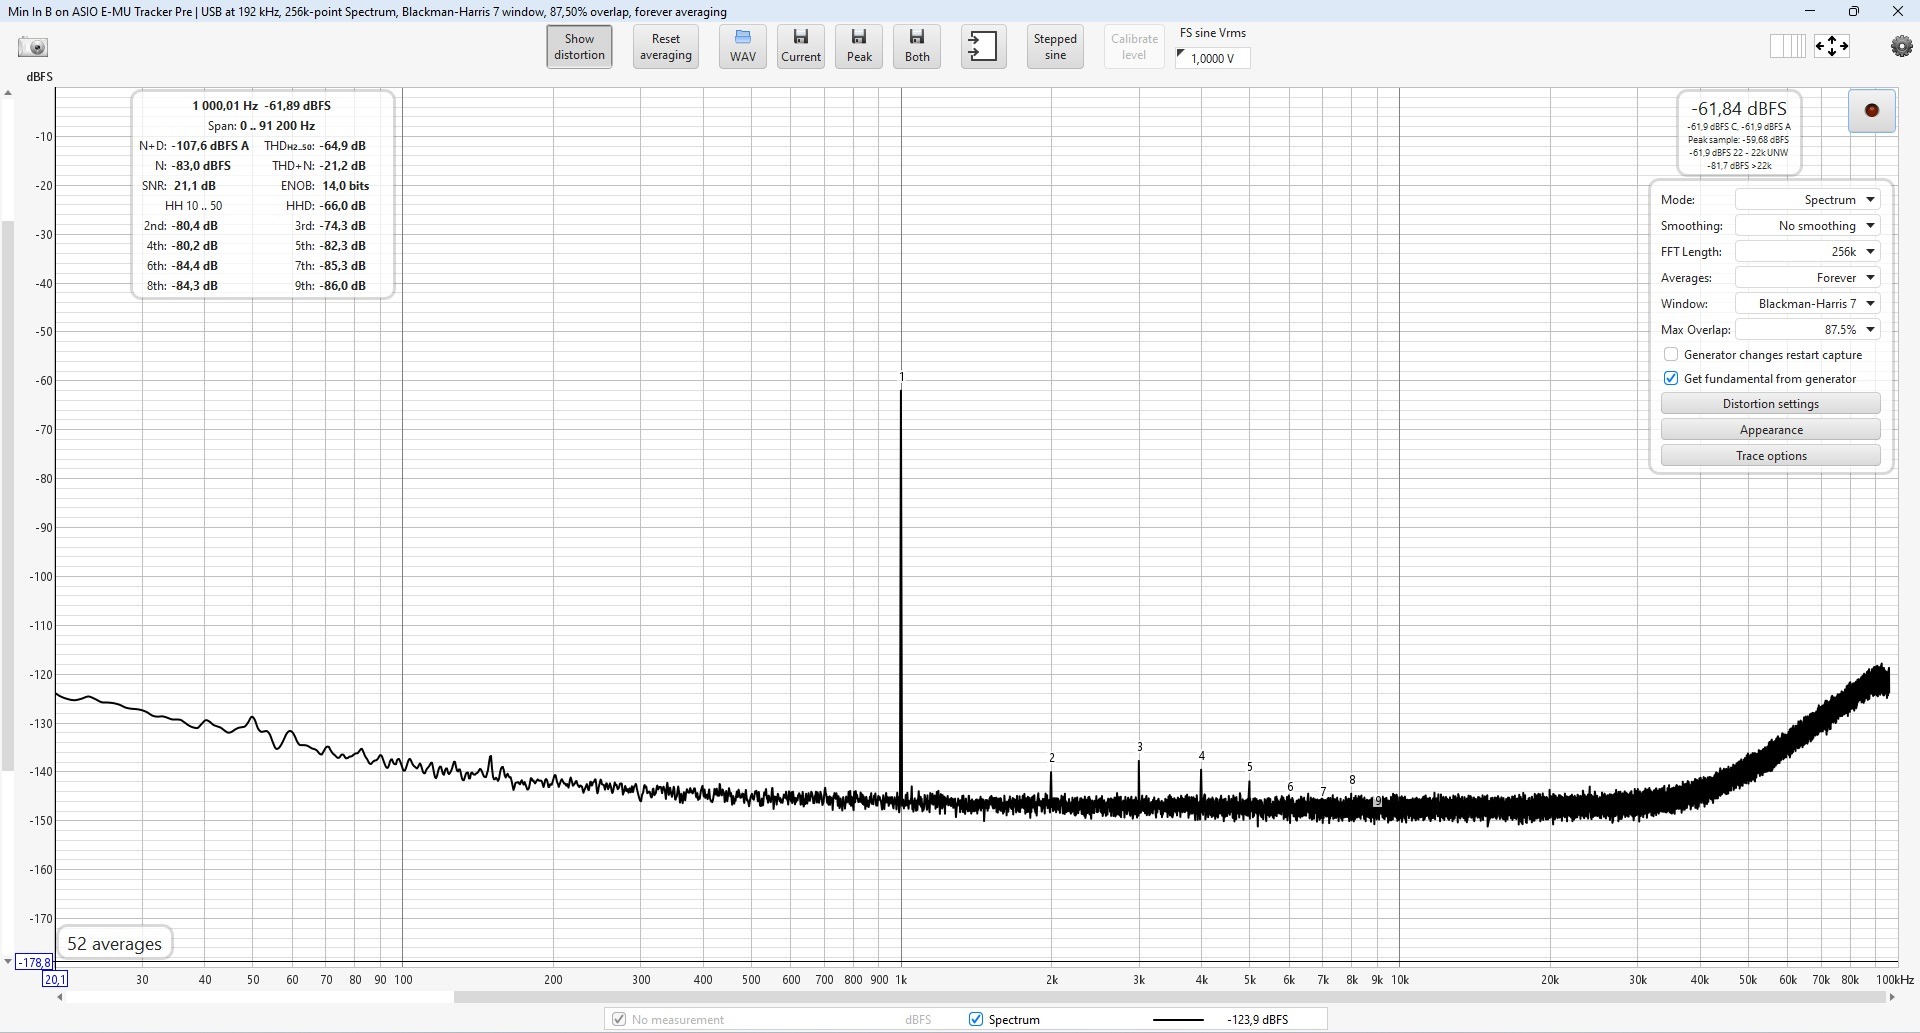Click the 3rd harmonic -74,3 dB value
This screenshot has width=1920, height=1033.
[342, 226]
